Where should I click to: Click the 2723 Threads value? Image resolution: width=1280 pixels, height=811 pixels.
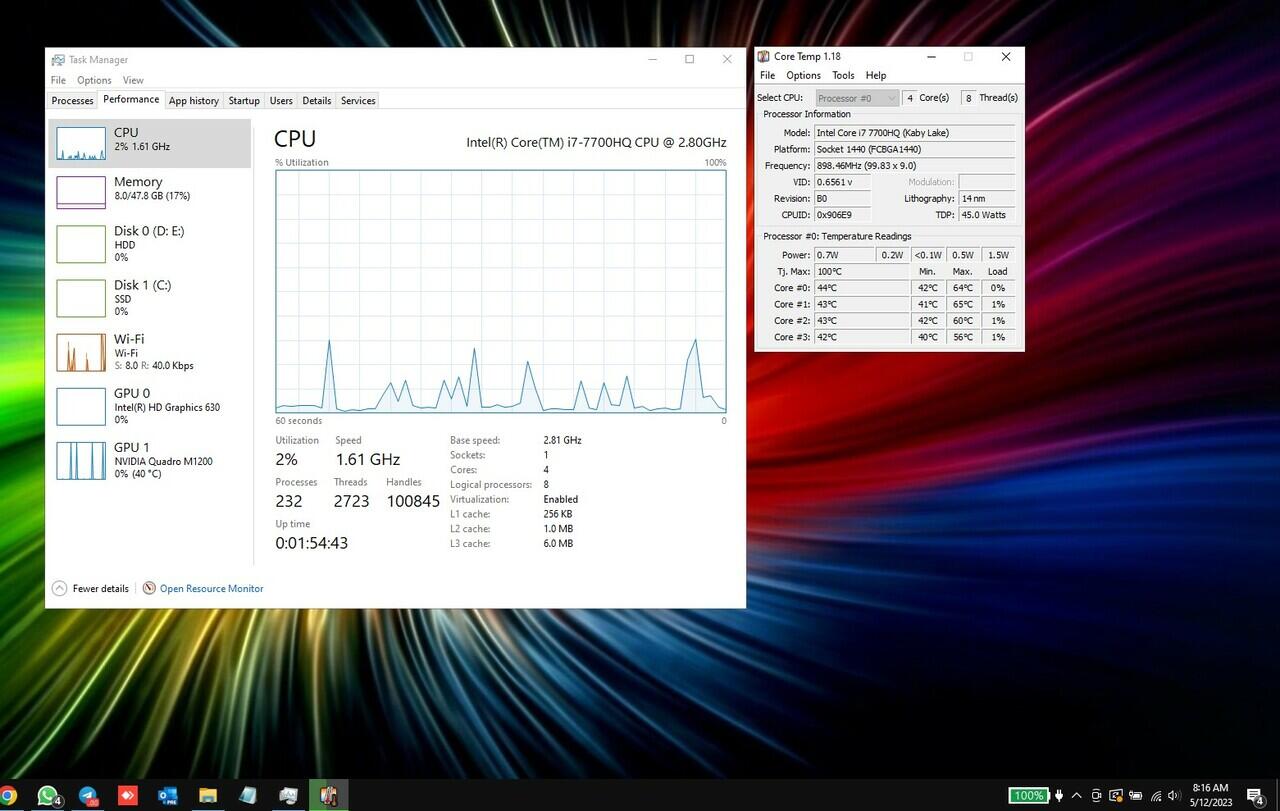click(x=351, y=501)
